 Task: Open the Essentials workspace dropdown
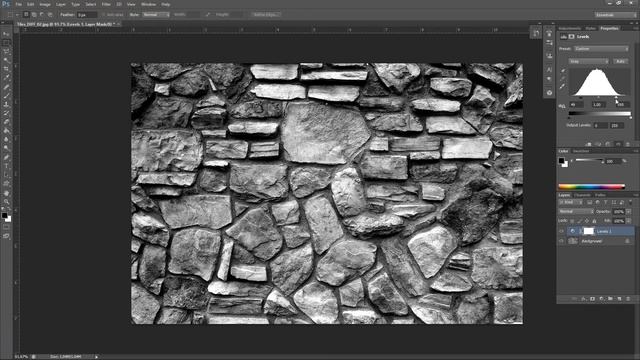coord(616,15)
